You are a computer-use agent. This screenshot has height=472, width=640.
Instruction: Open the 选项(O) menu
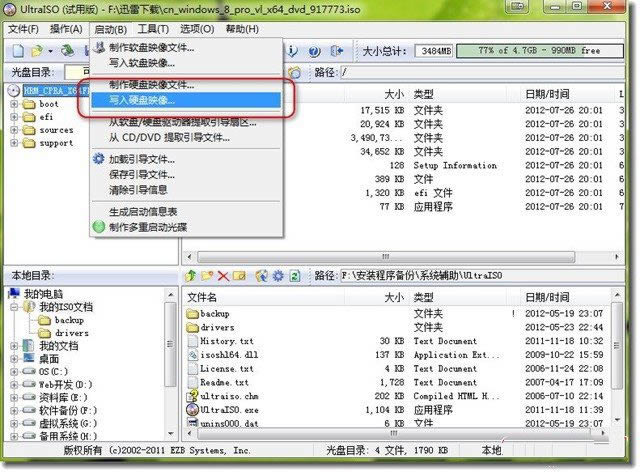pos(197,29)
